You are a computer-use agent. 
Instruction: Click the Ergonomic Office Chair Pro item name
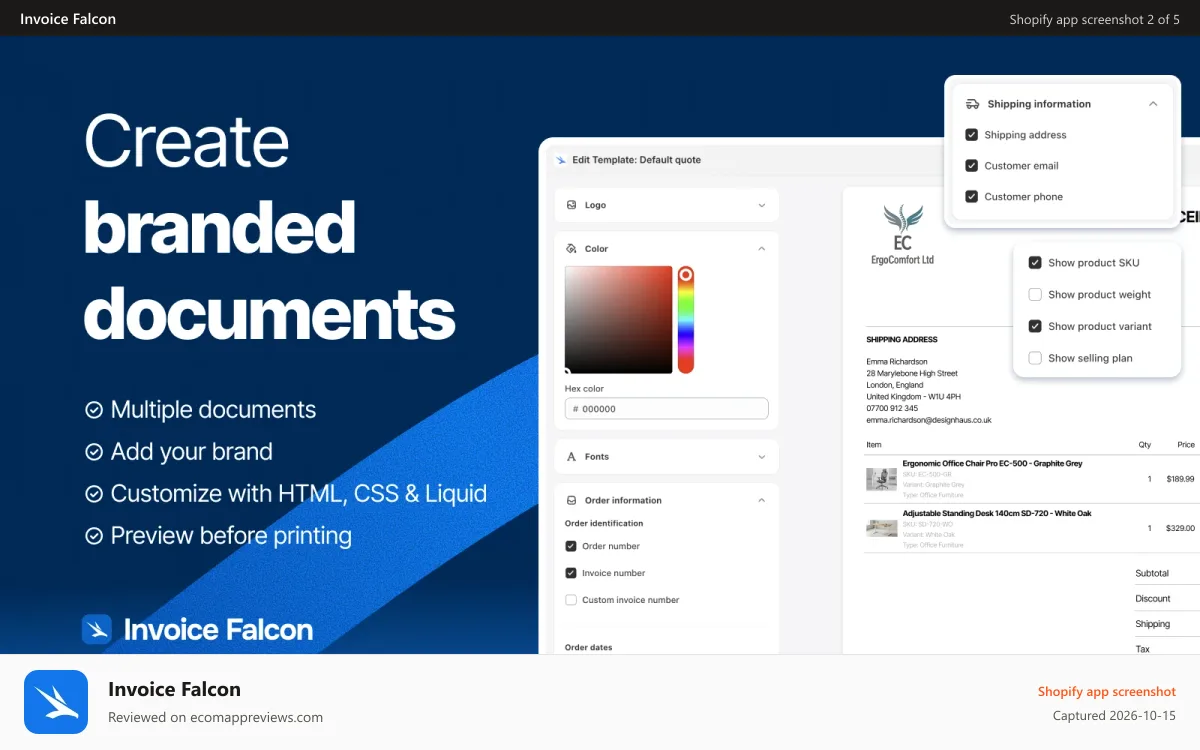(x=992, y=464)
